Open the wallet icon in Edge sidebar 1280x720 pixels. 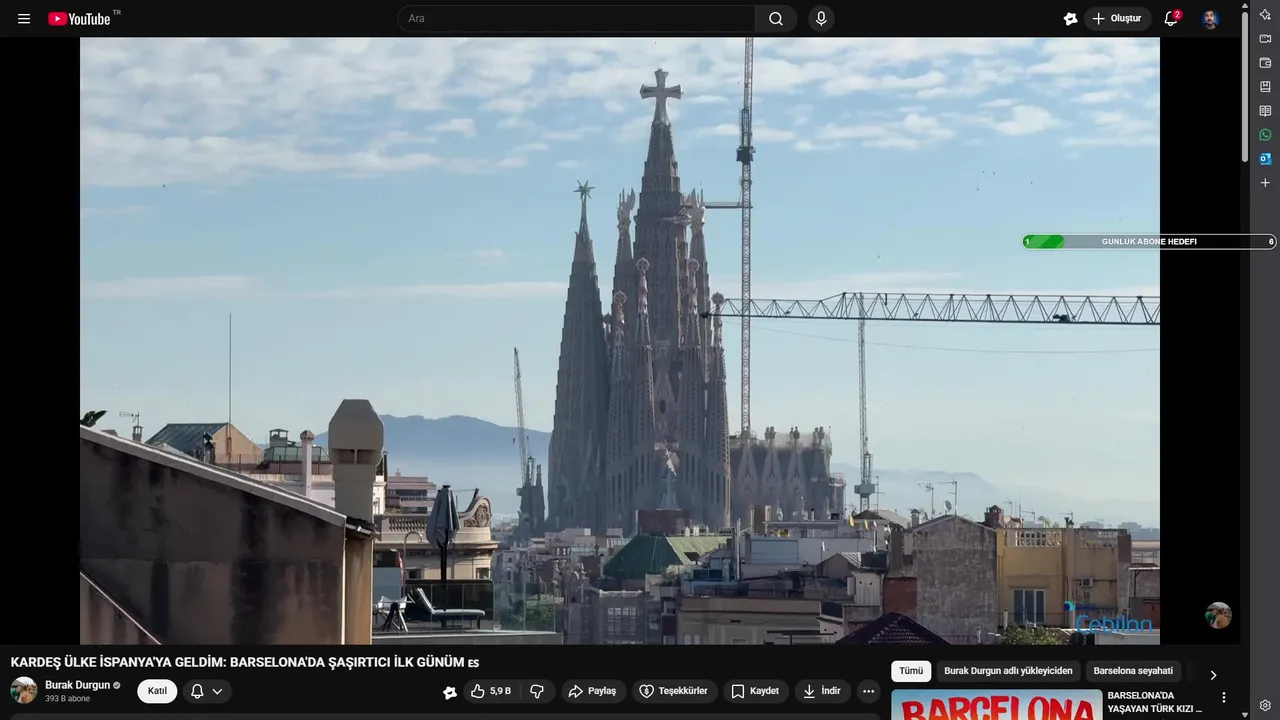pos(1265,63)
